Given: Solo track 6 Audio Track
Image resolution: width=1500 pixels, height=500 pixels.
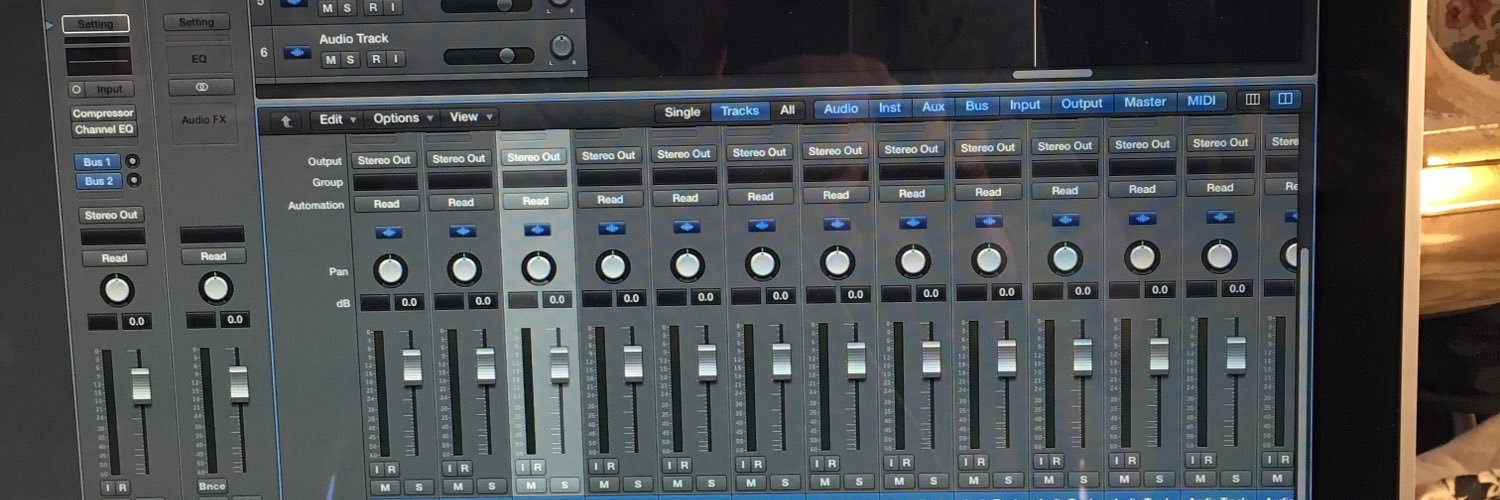Looking at the screenshot, I should [349, 59].
